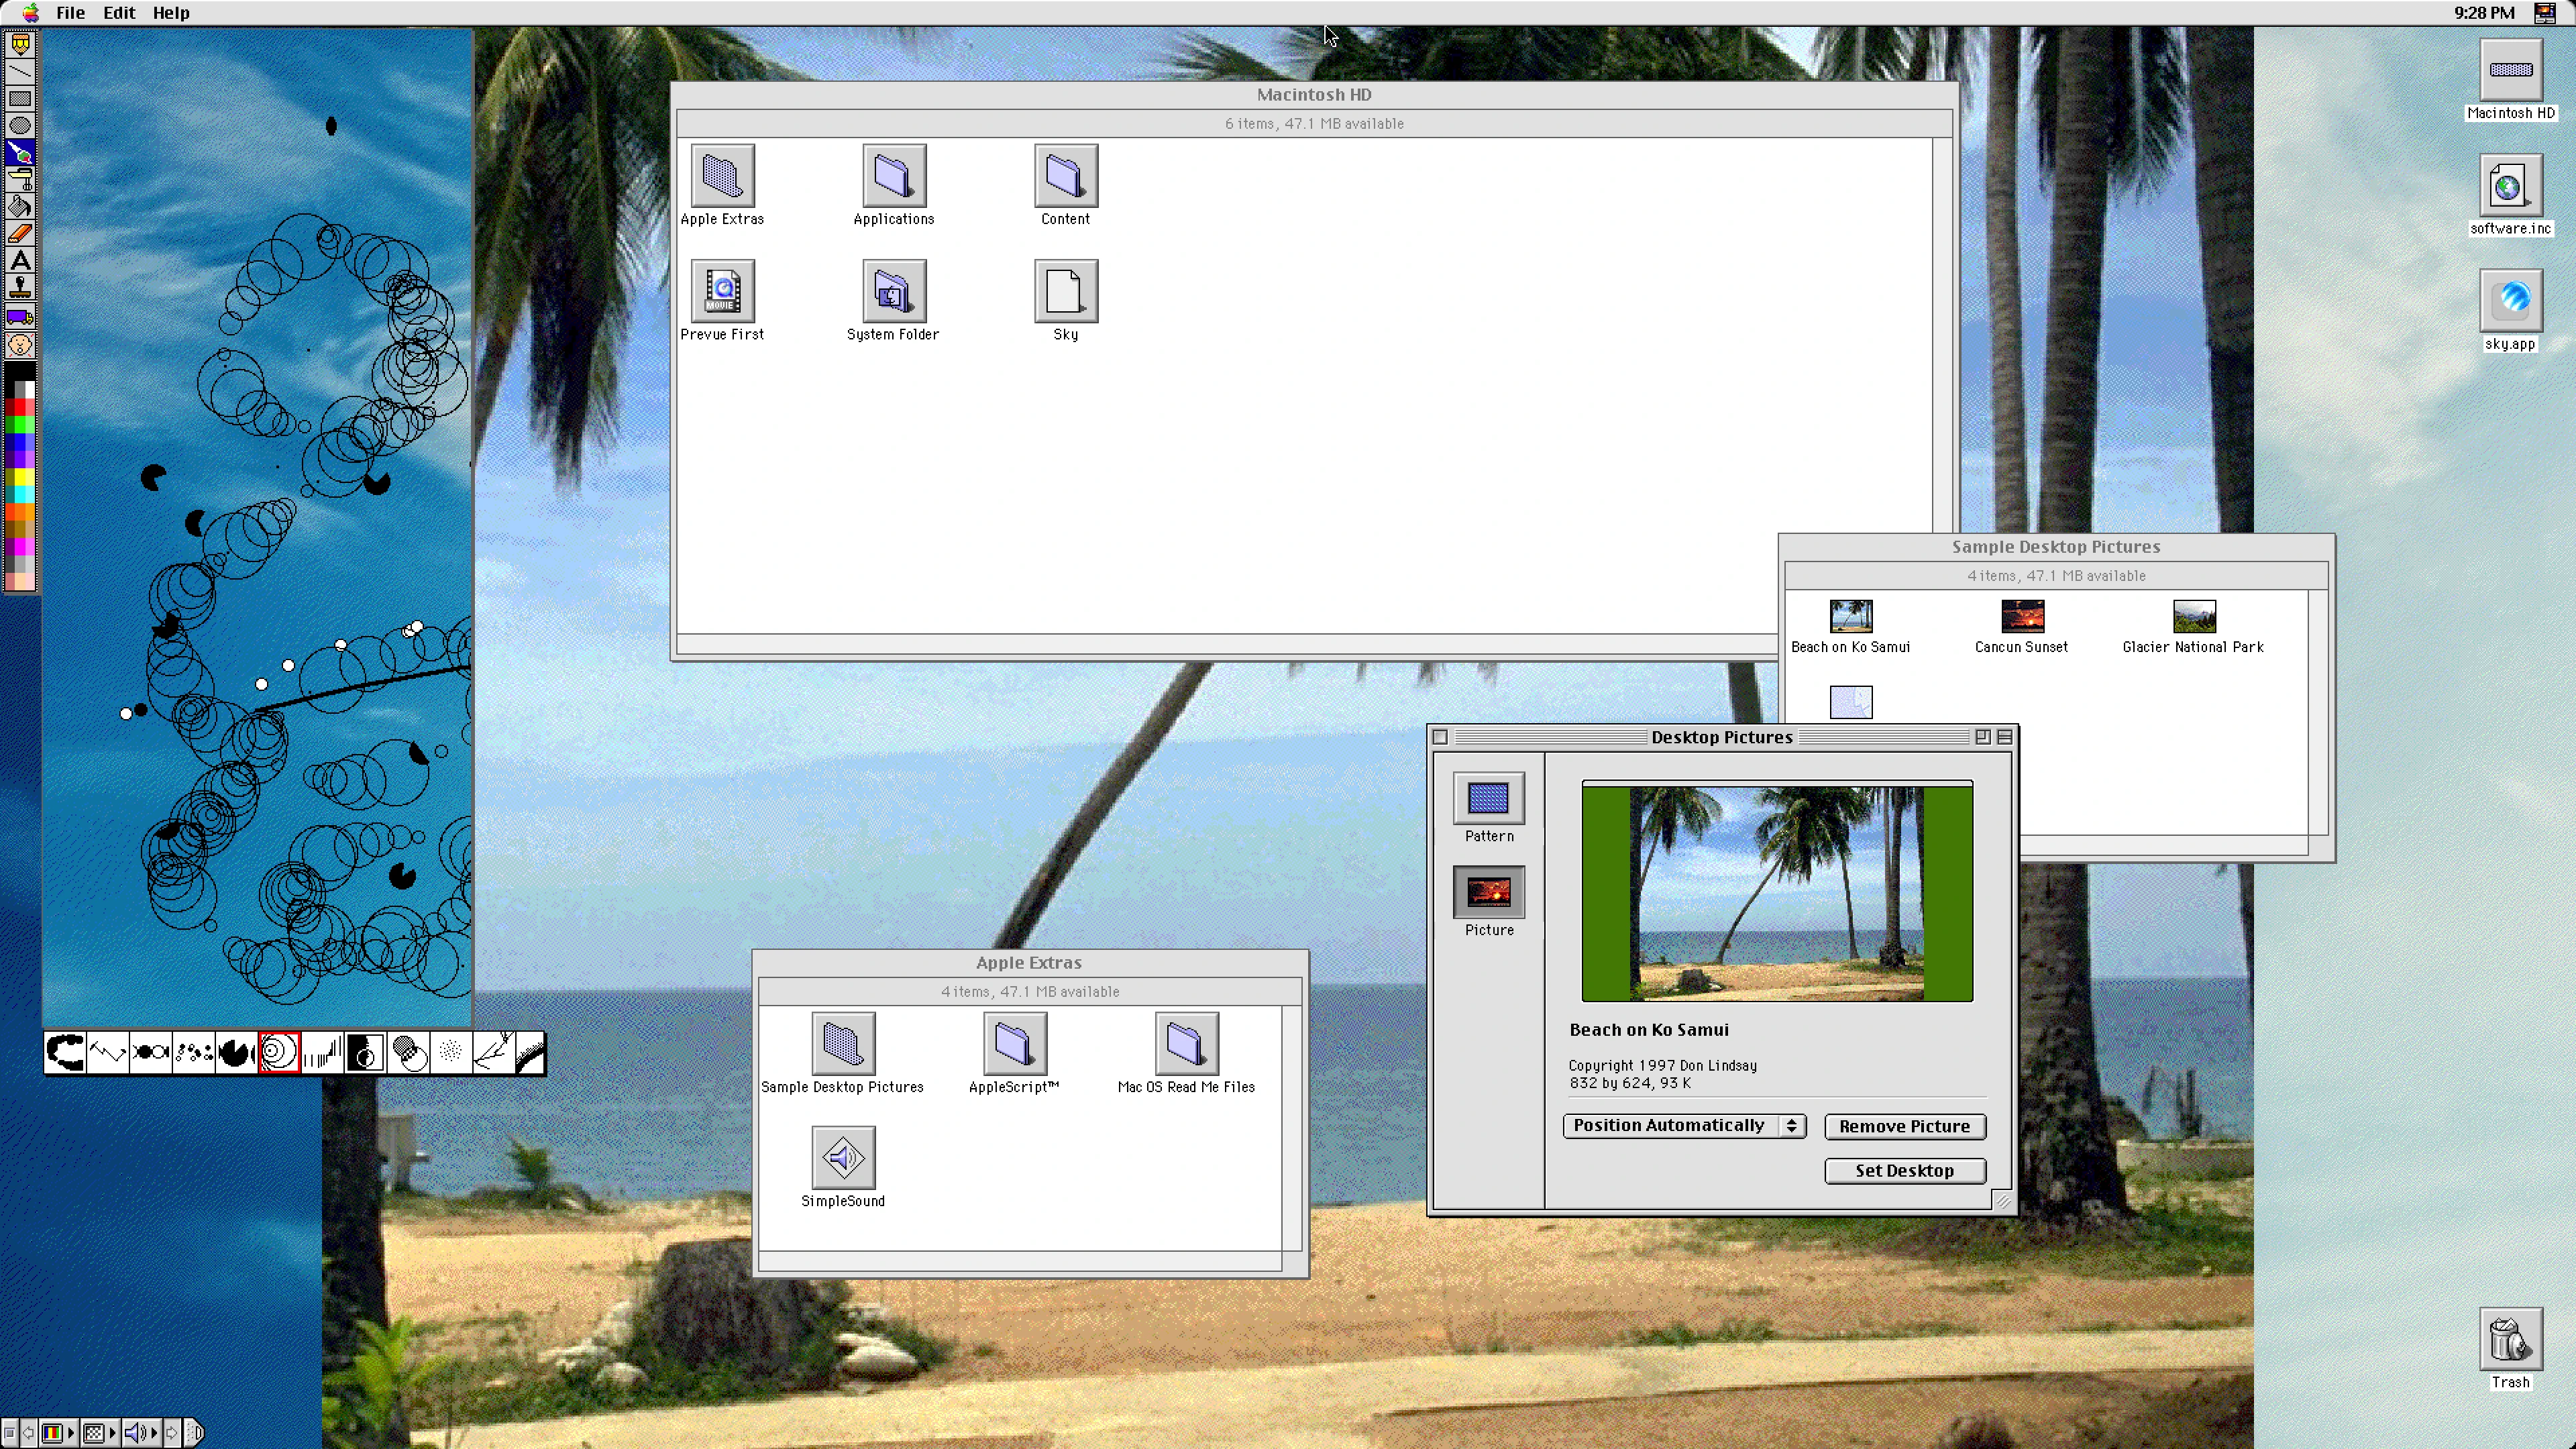
Task: Open the Apple menu
Action: (x=30, y=13)
